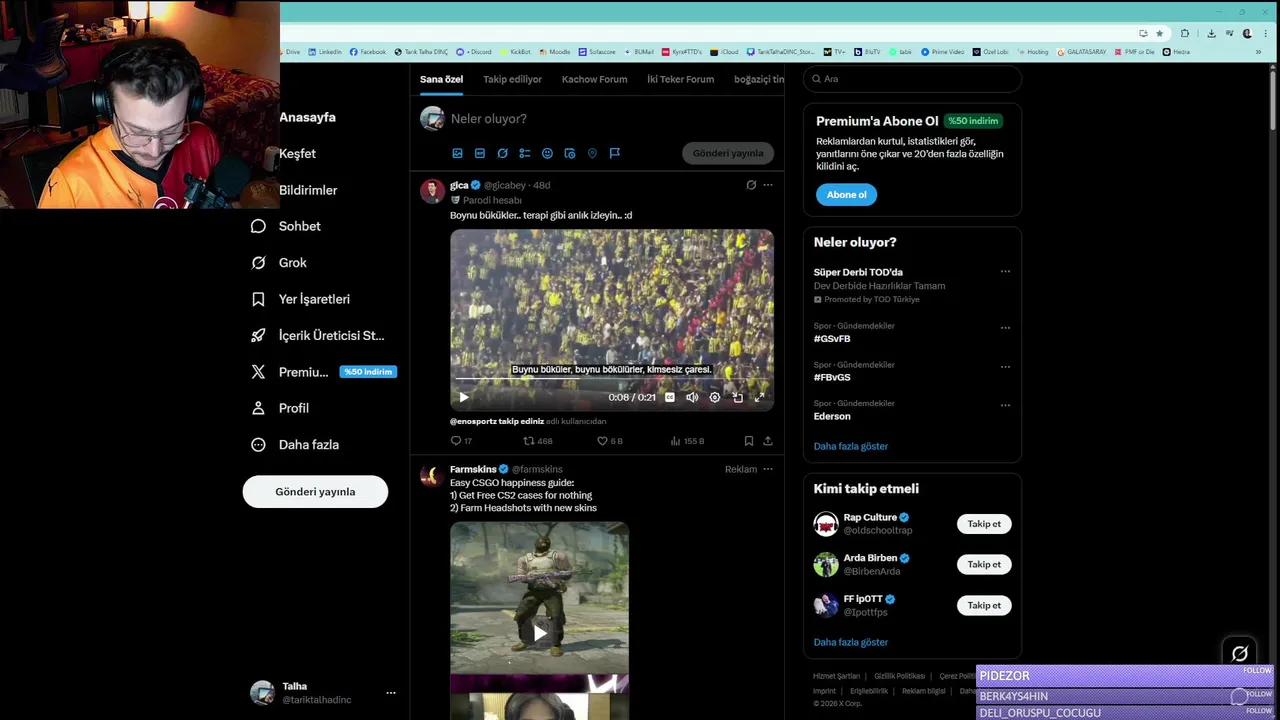Viewport: 1280px width, 720px height.
Task: Schedule the post with the calendar icon
Action: [x=570, y=153]
